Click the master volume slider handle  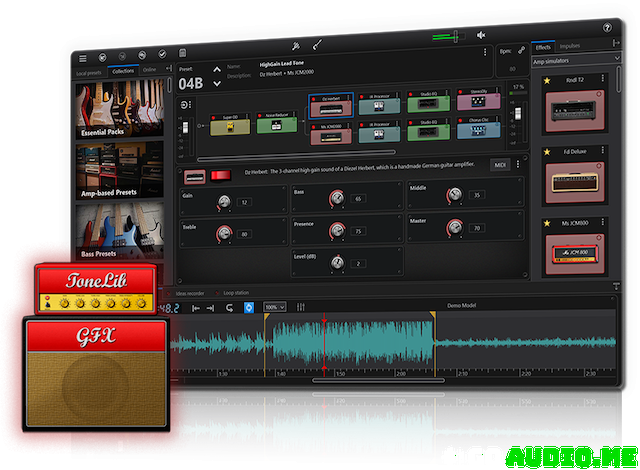pos(456,36)
